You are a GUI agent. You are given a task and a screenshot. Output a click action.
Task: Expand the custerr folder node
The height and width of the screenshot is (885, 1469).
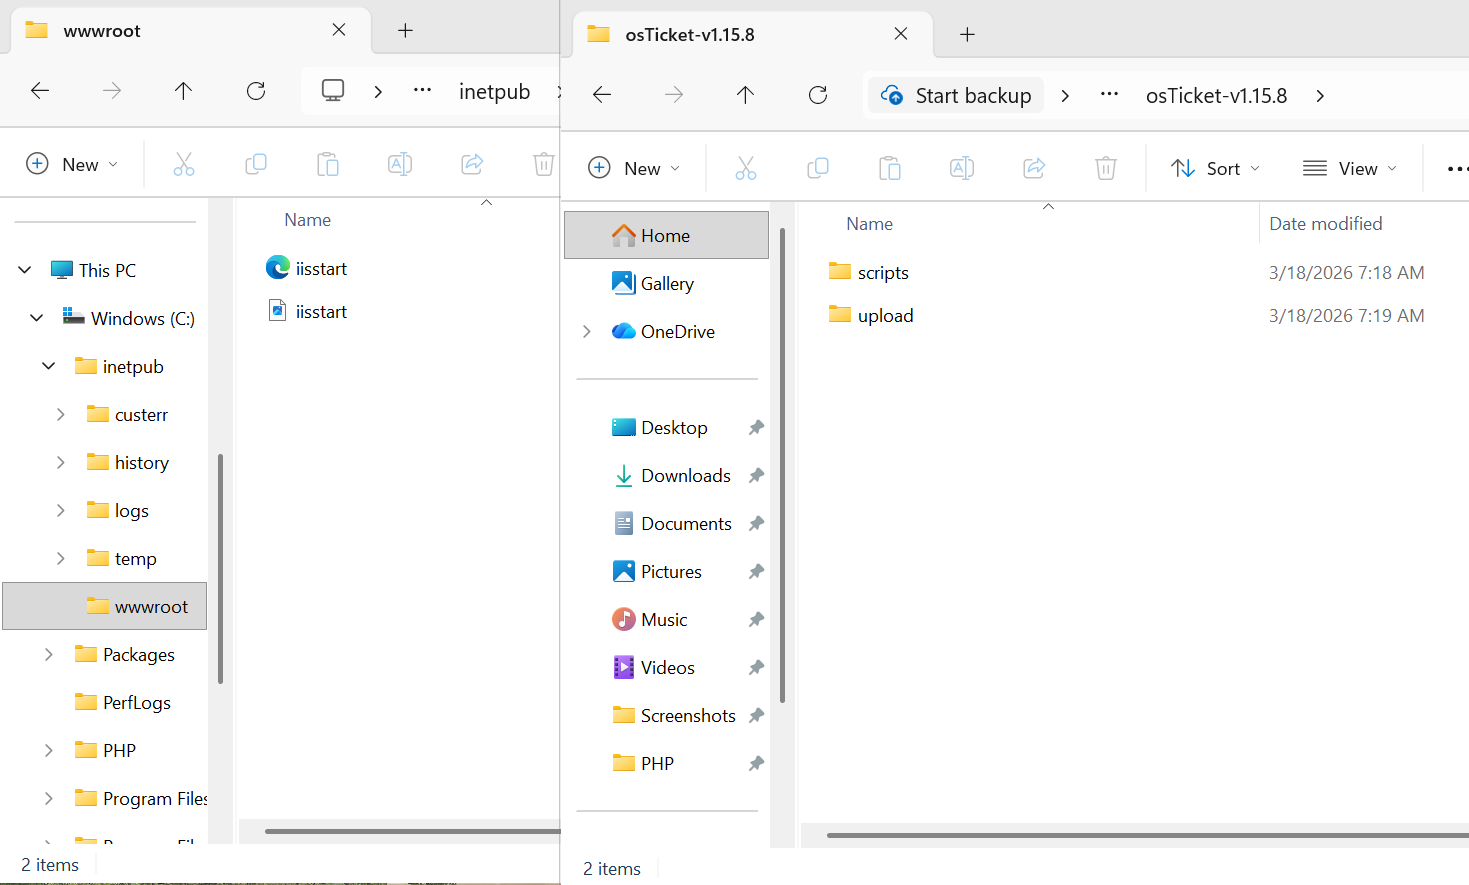click(x=61, y=414)
